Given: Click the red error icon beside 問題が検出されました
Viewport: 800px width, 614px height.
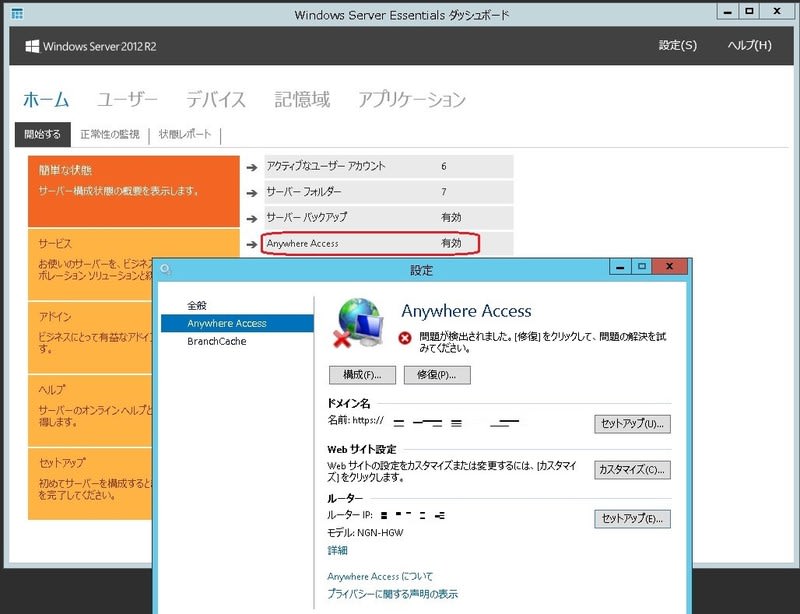Looking at the screenshot, I should 405,338.
